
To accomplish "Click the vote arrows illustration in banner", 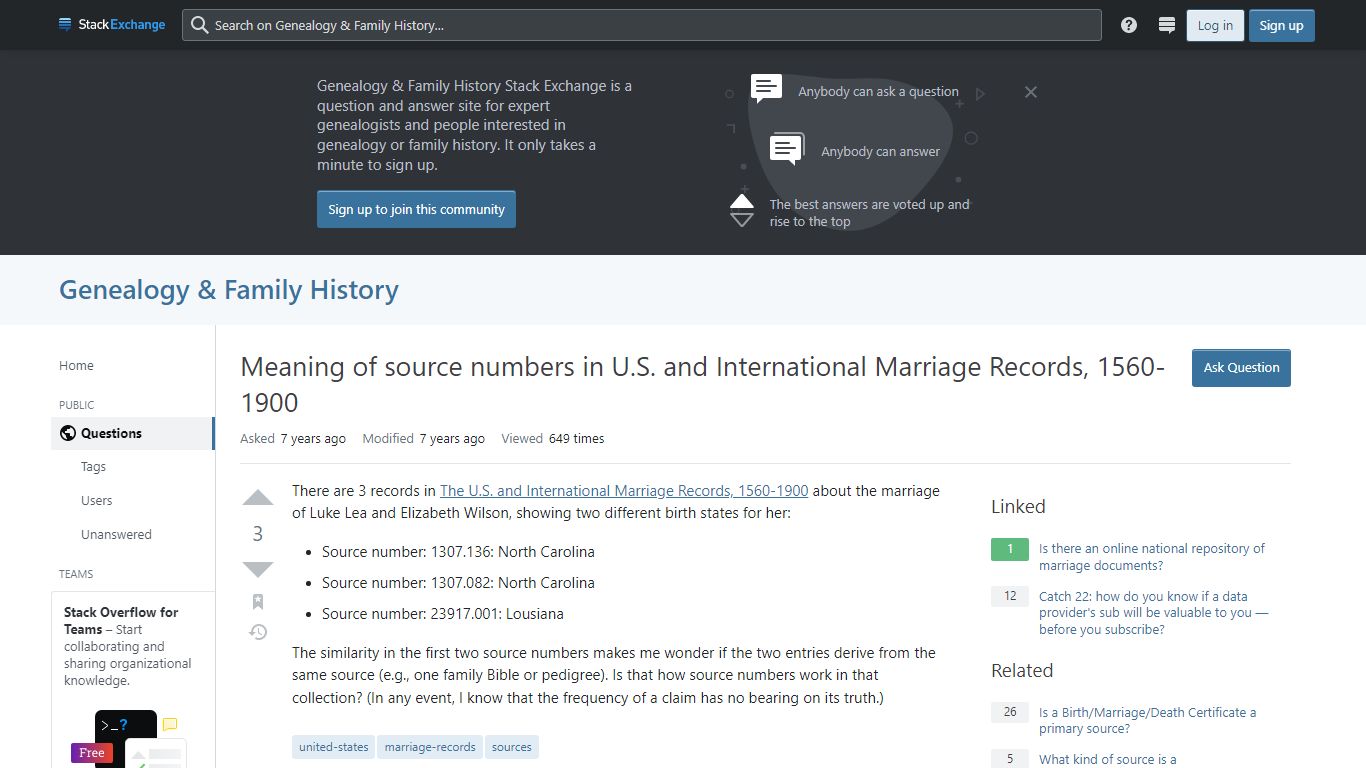I will click(742, 210).
